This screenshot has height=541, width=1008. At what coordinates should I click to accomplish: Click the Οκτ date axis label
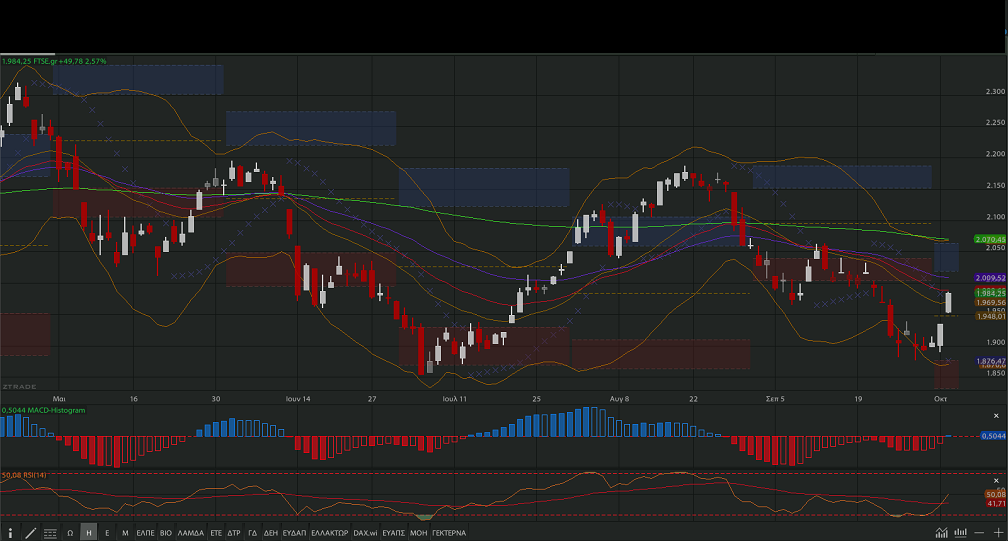[940, 398]
